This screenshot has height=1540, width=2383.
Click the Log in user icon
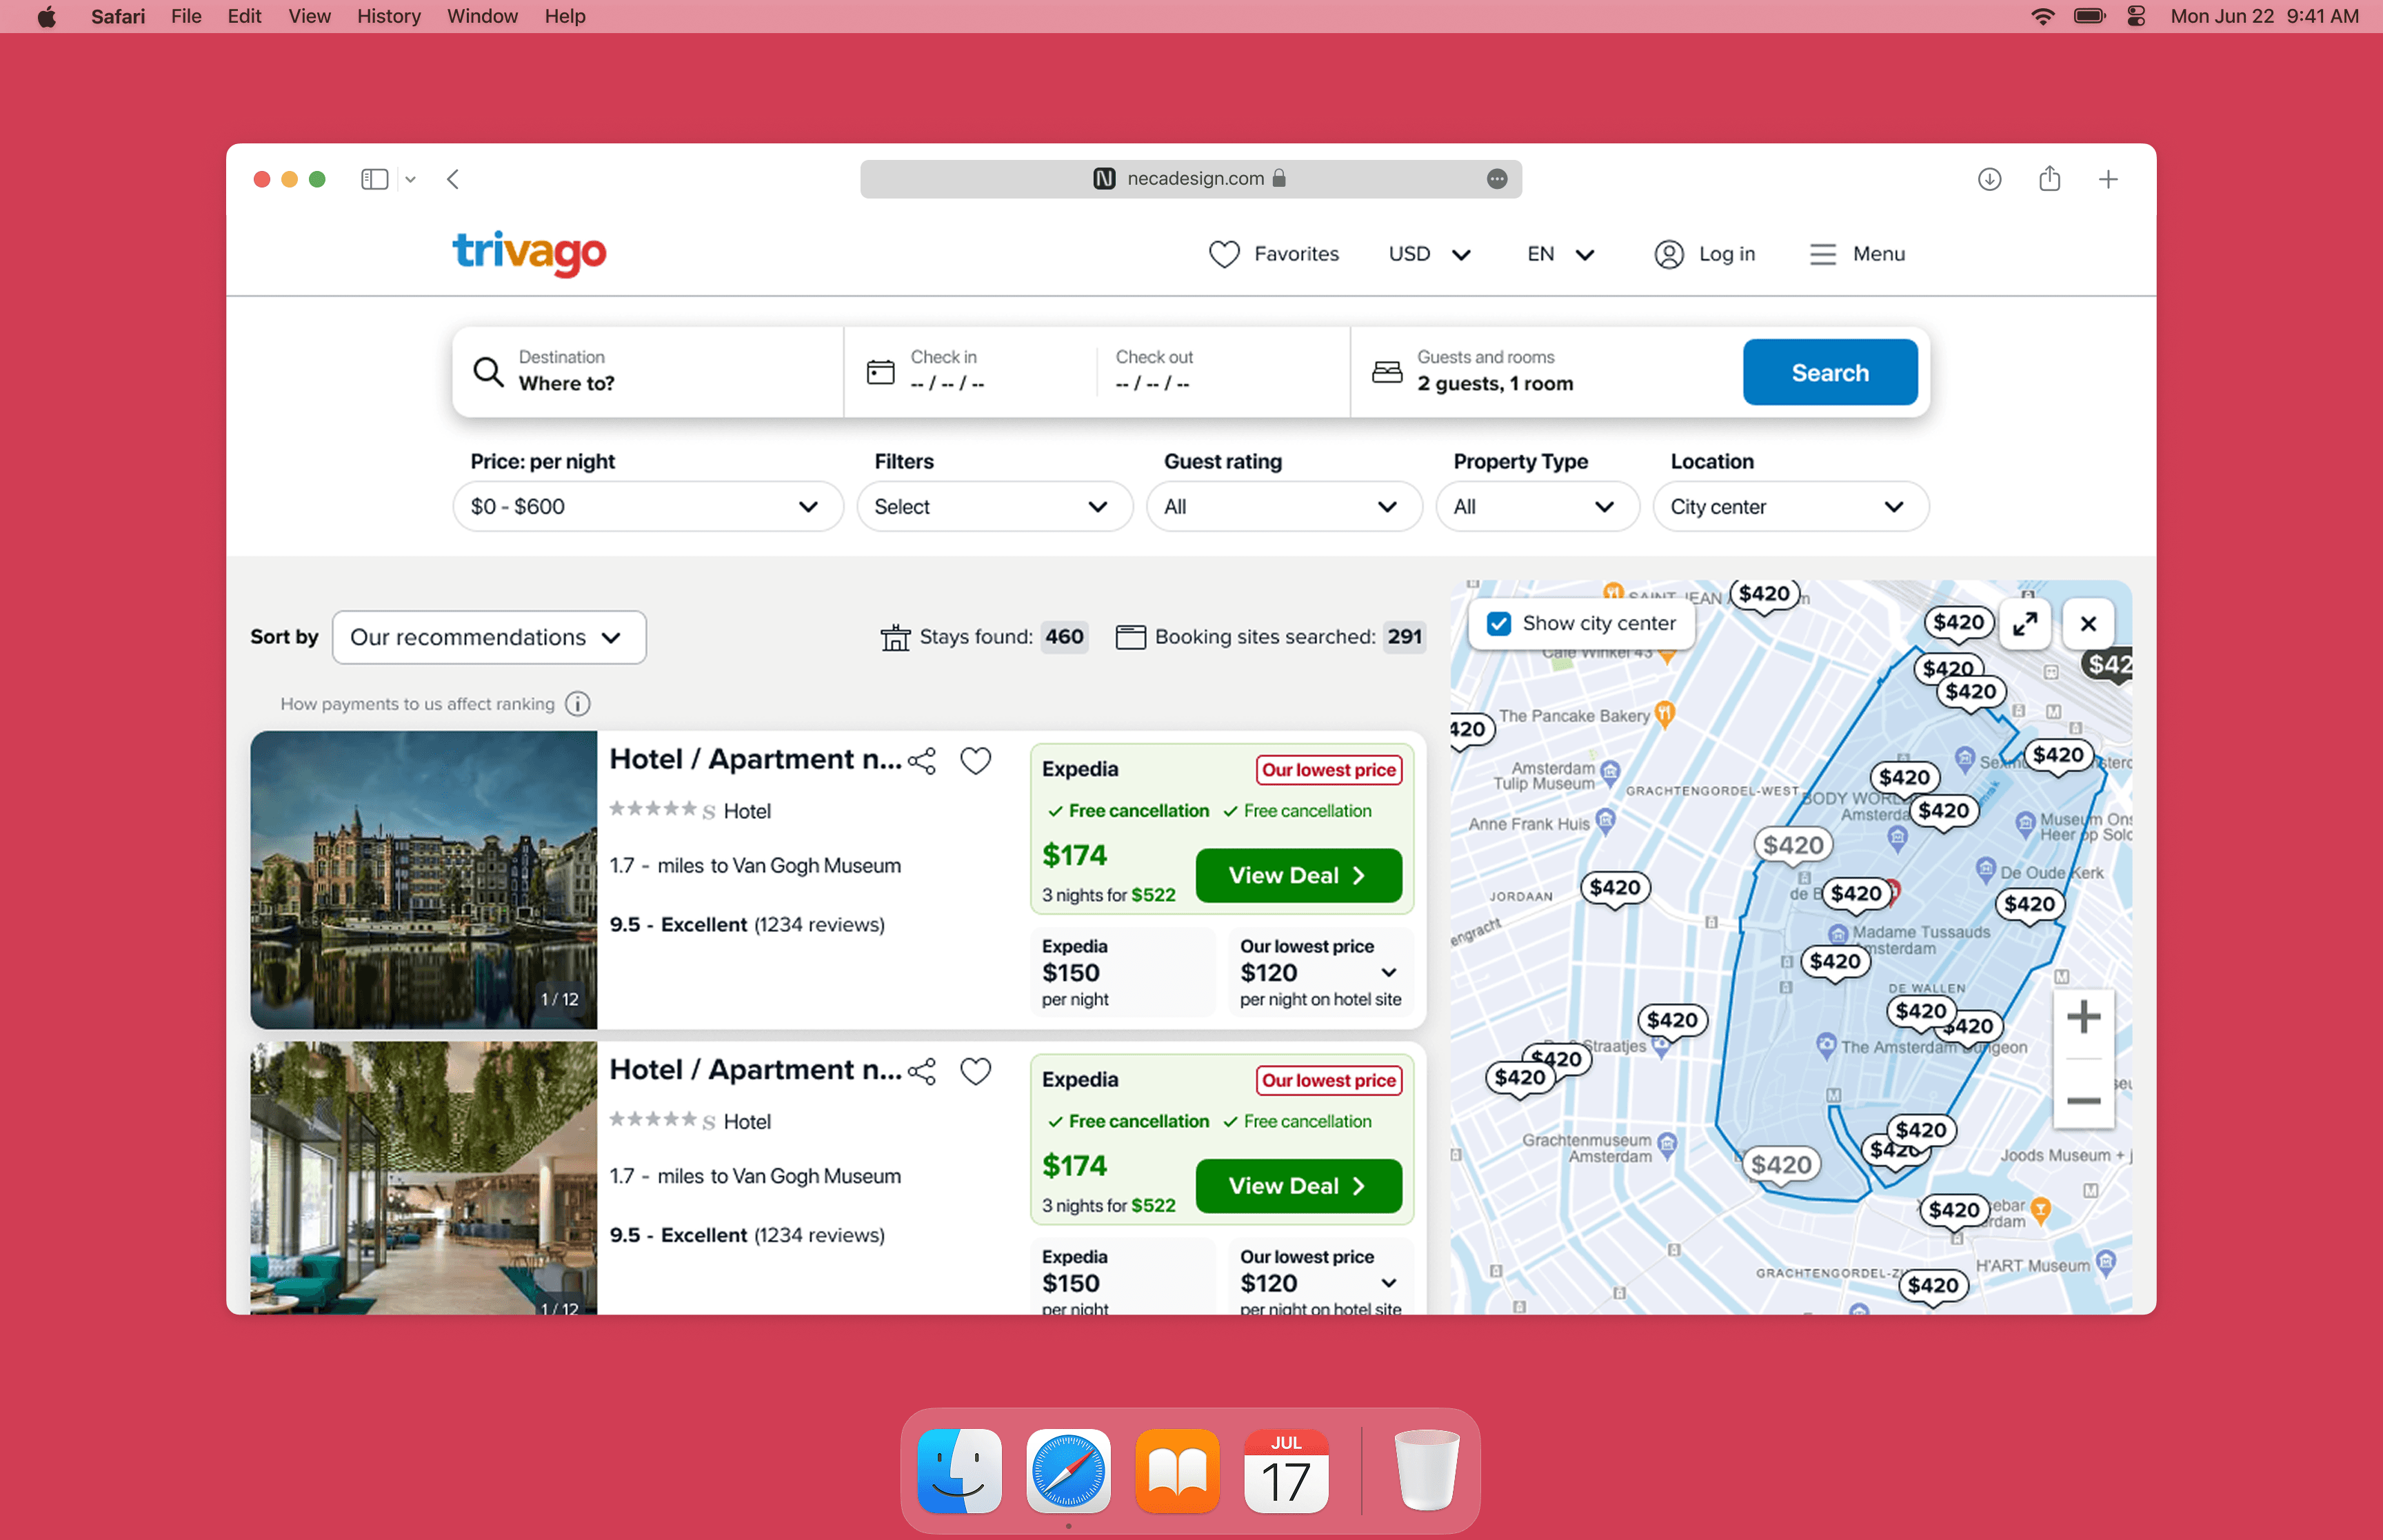click(x=1669, y=254)
